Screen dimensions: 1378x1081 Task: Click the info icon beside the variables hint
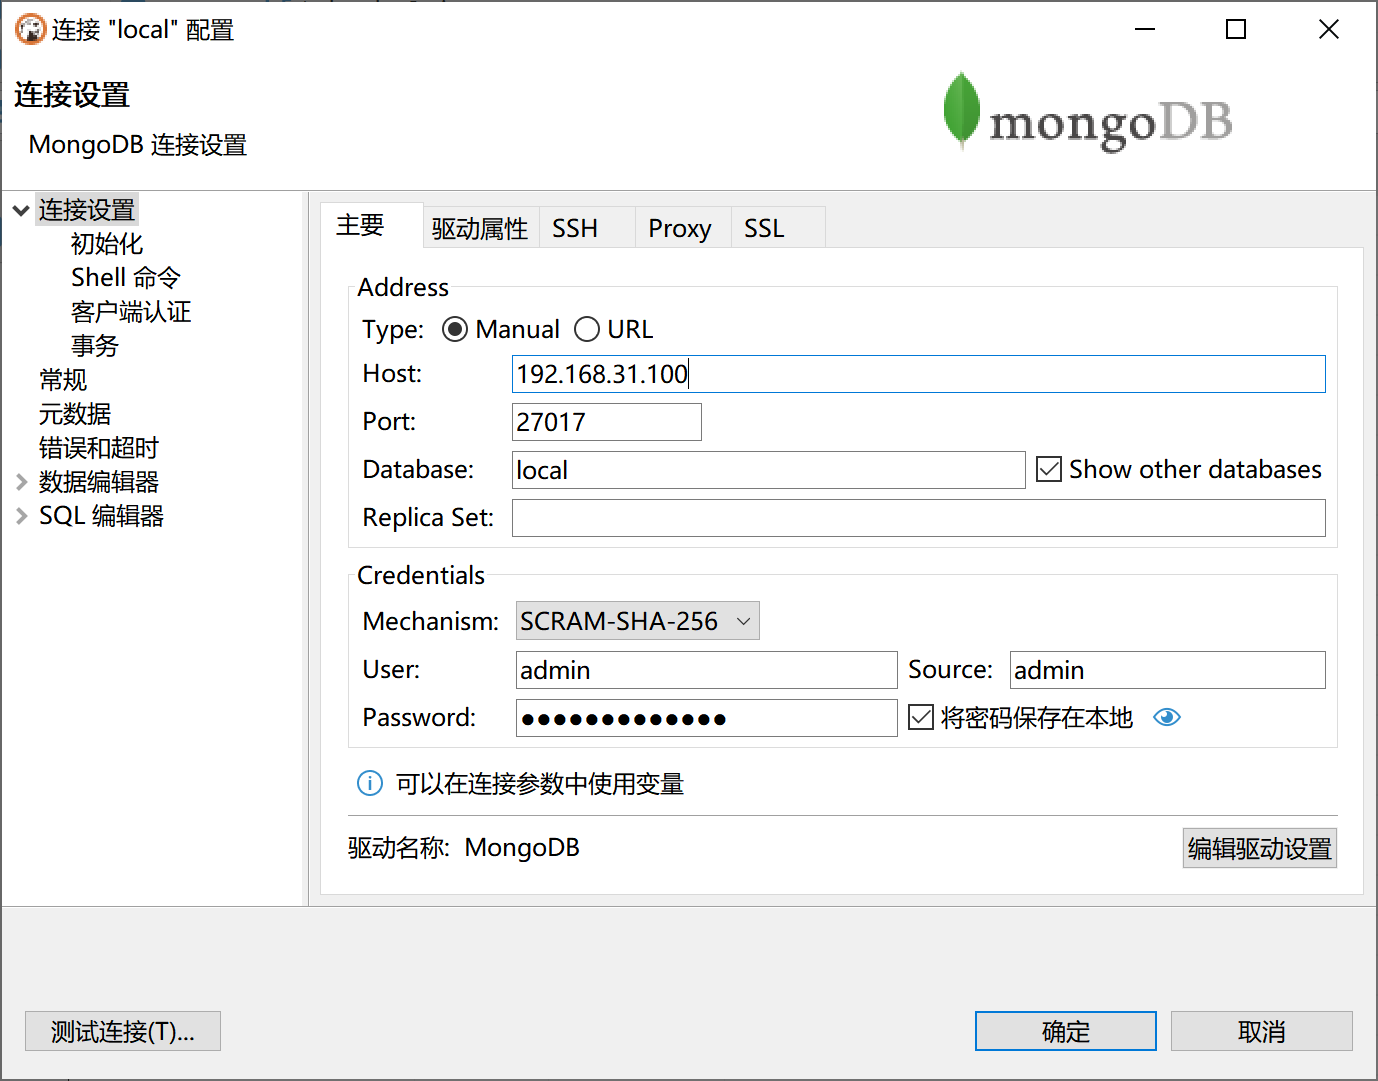pos(370,783)
